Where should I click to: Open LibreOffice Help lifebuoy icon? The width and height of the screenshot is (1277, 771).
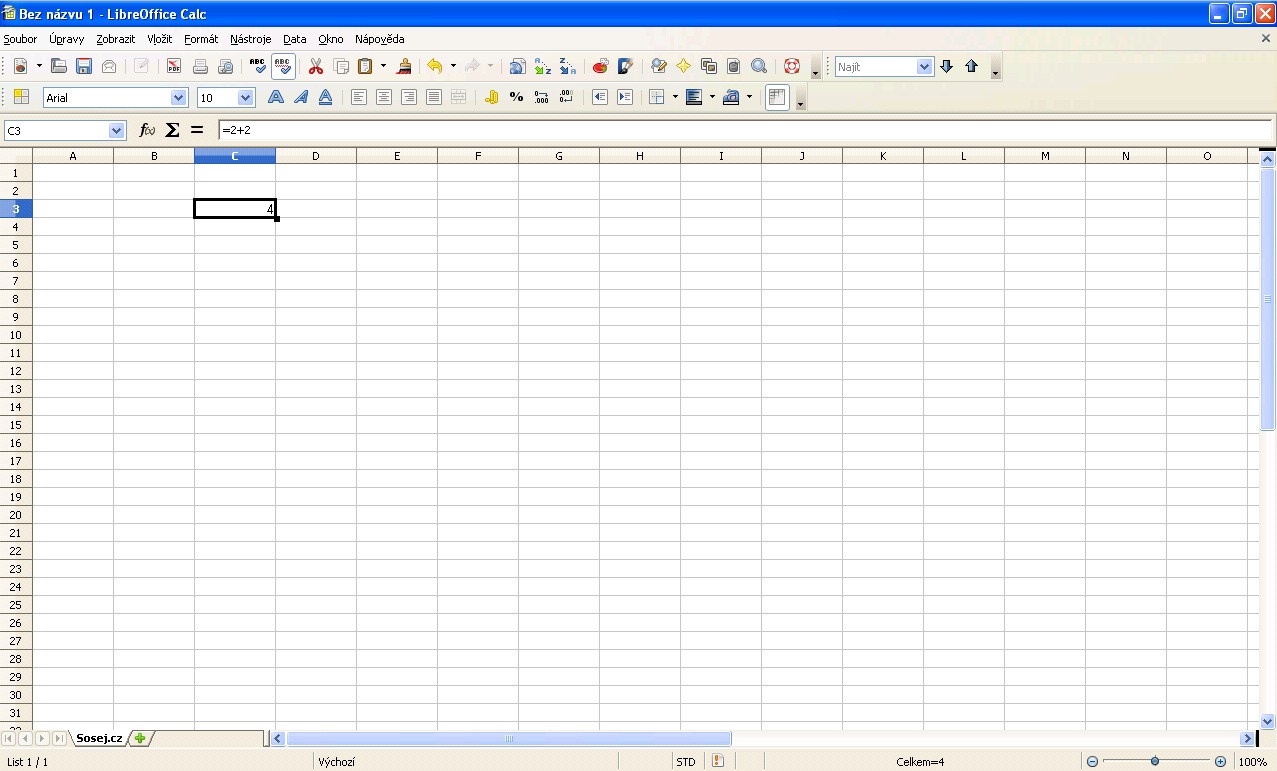[792, 67]
